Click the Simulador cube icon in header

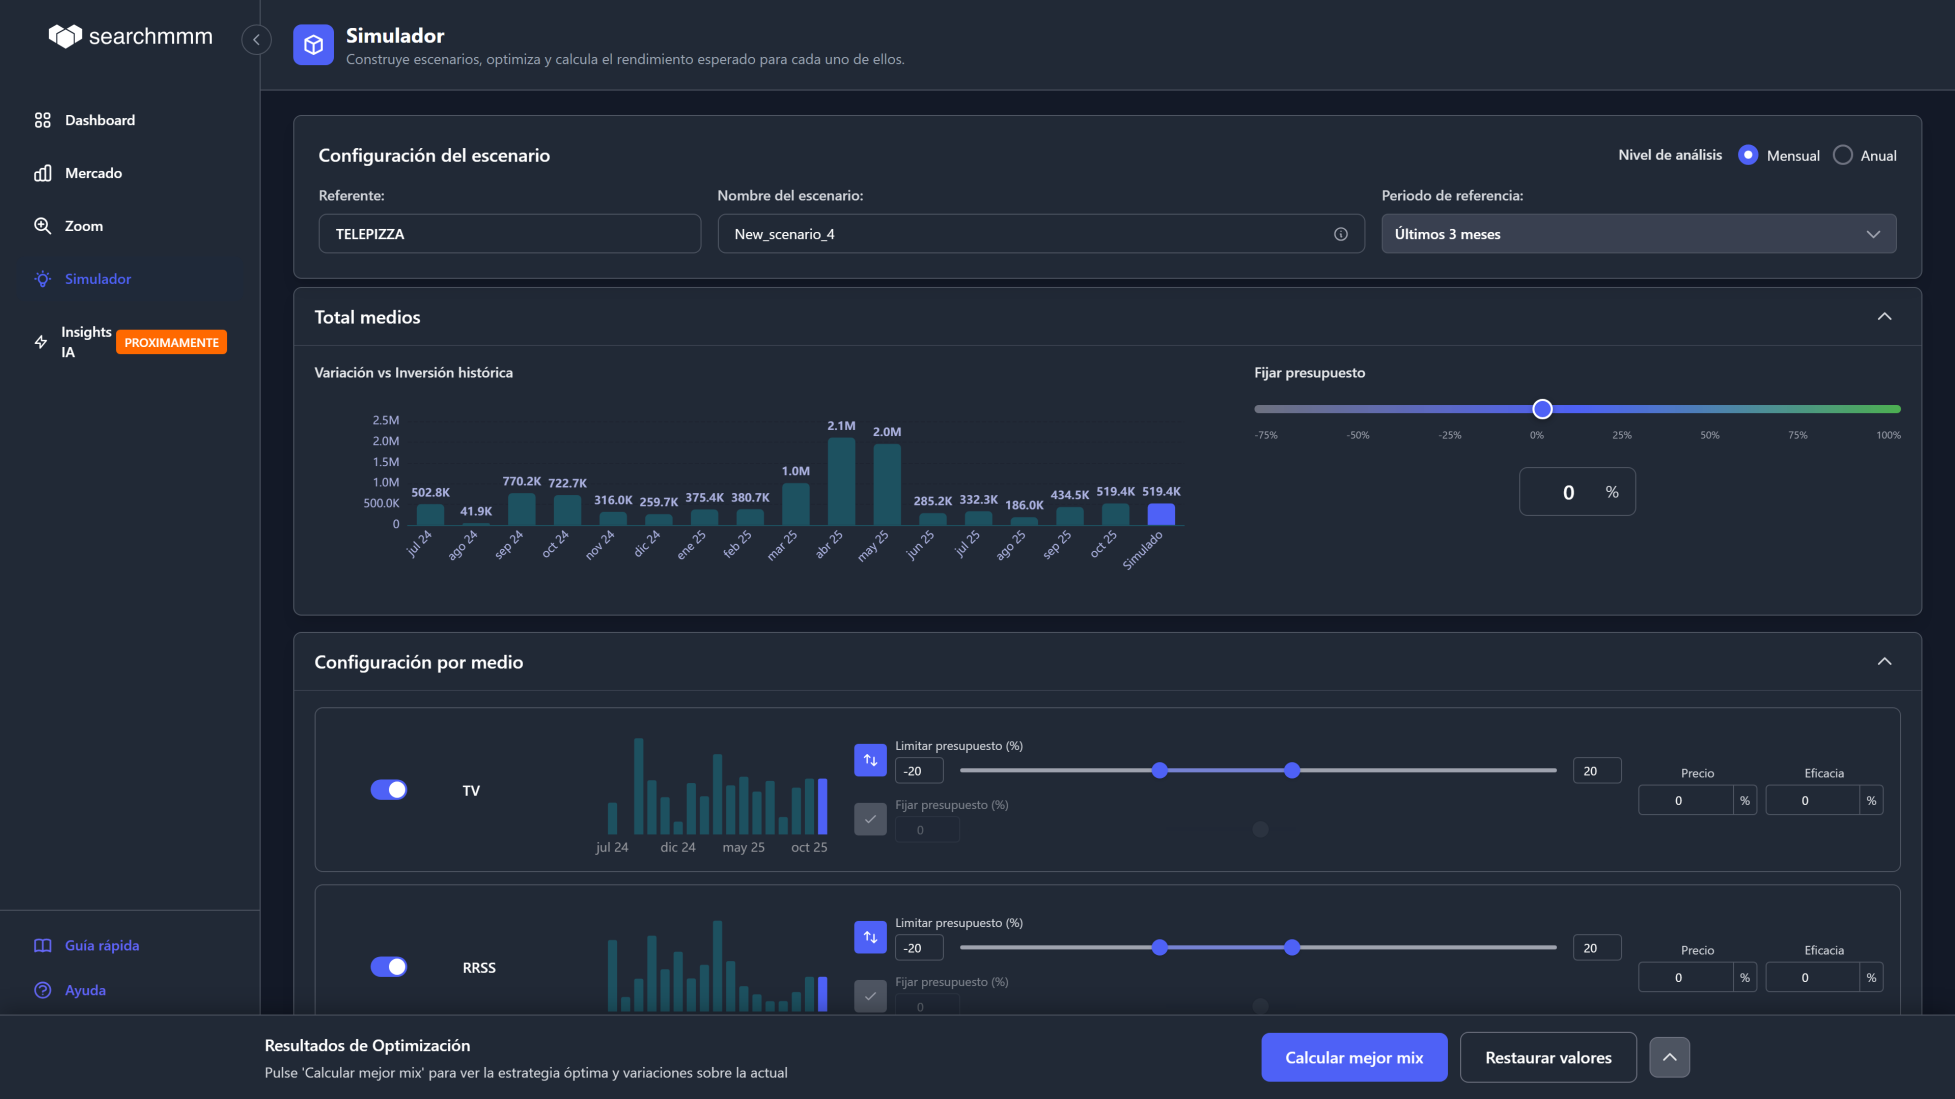point(313,45)
